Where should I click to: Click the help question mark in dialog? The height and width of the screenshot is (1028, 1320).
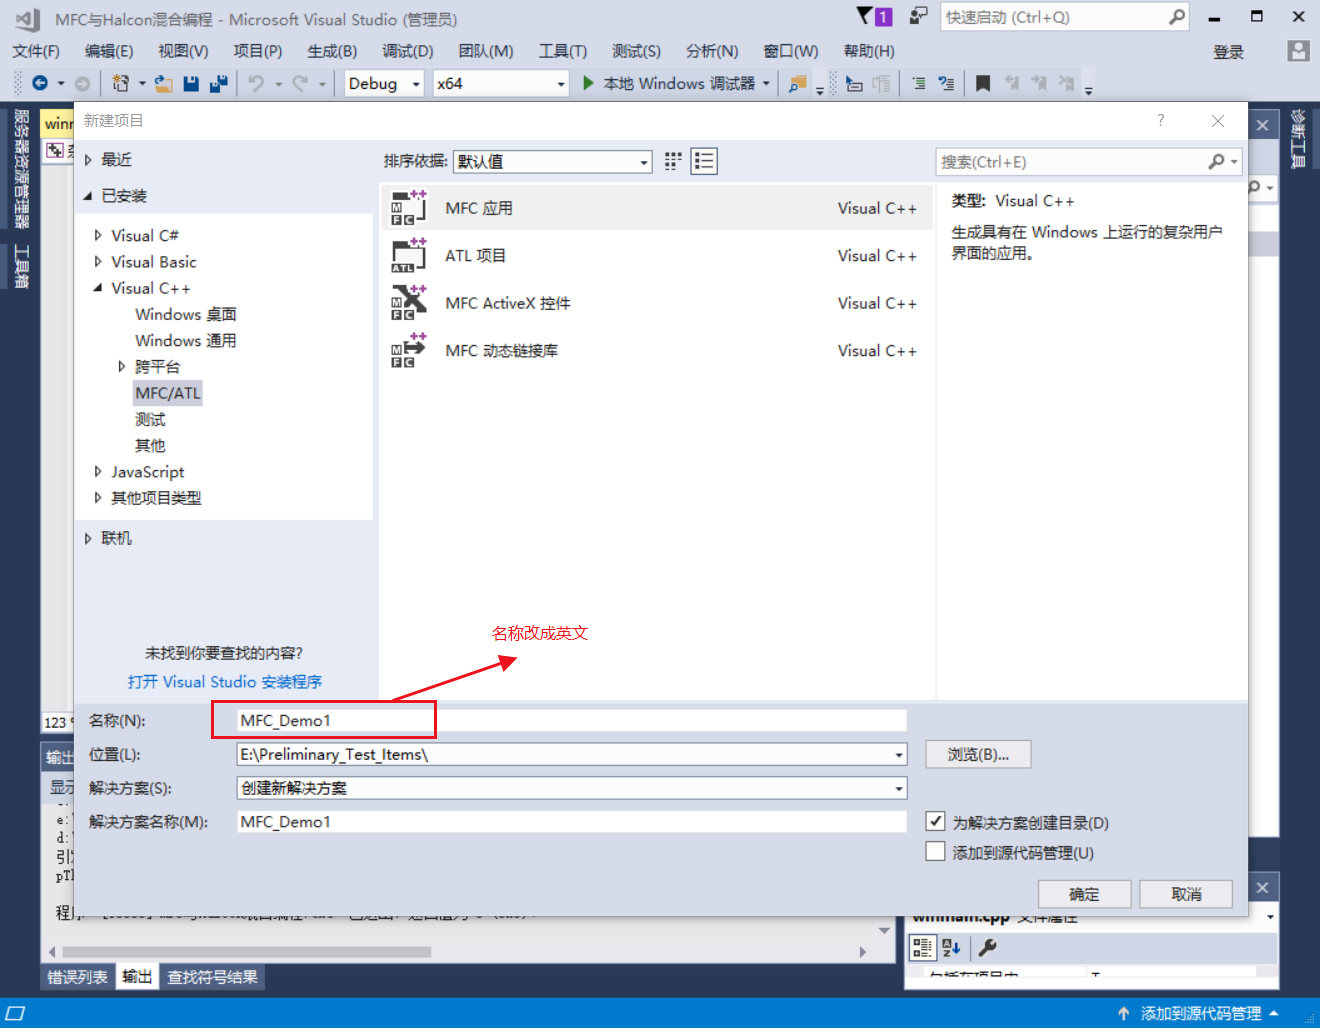tap(1160, 120)
